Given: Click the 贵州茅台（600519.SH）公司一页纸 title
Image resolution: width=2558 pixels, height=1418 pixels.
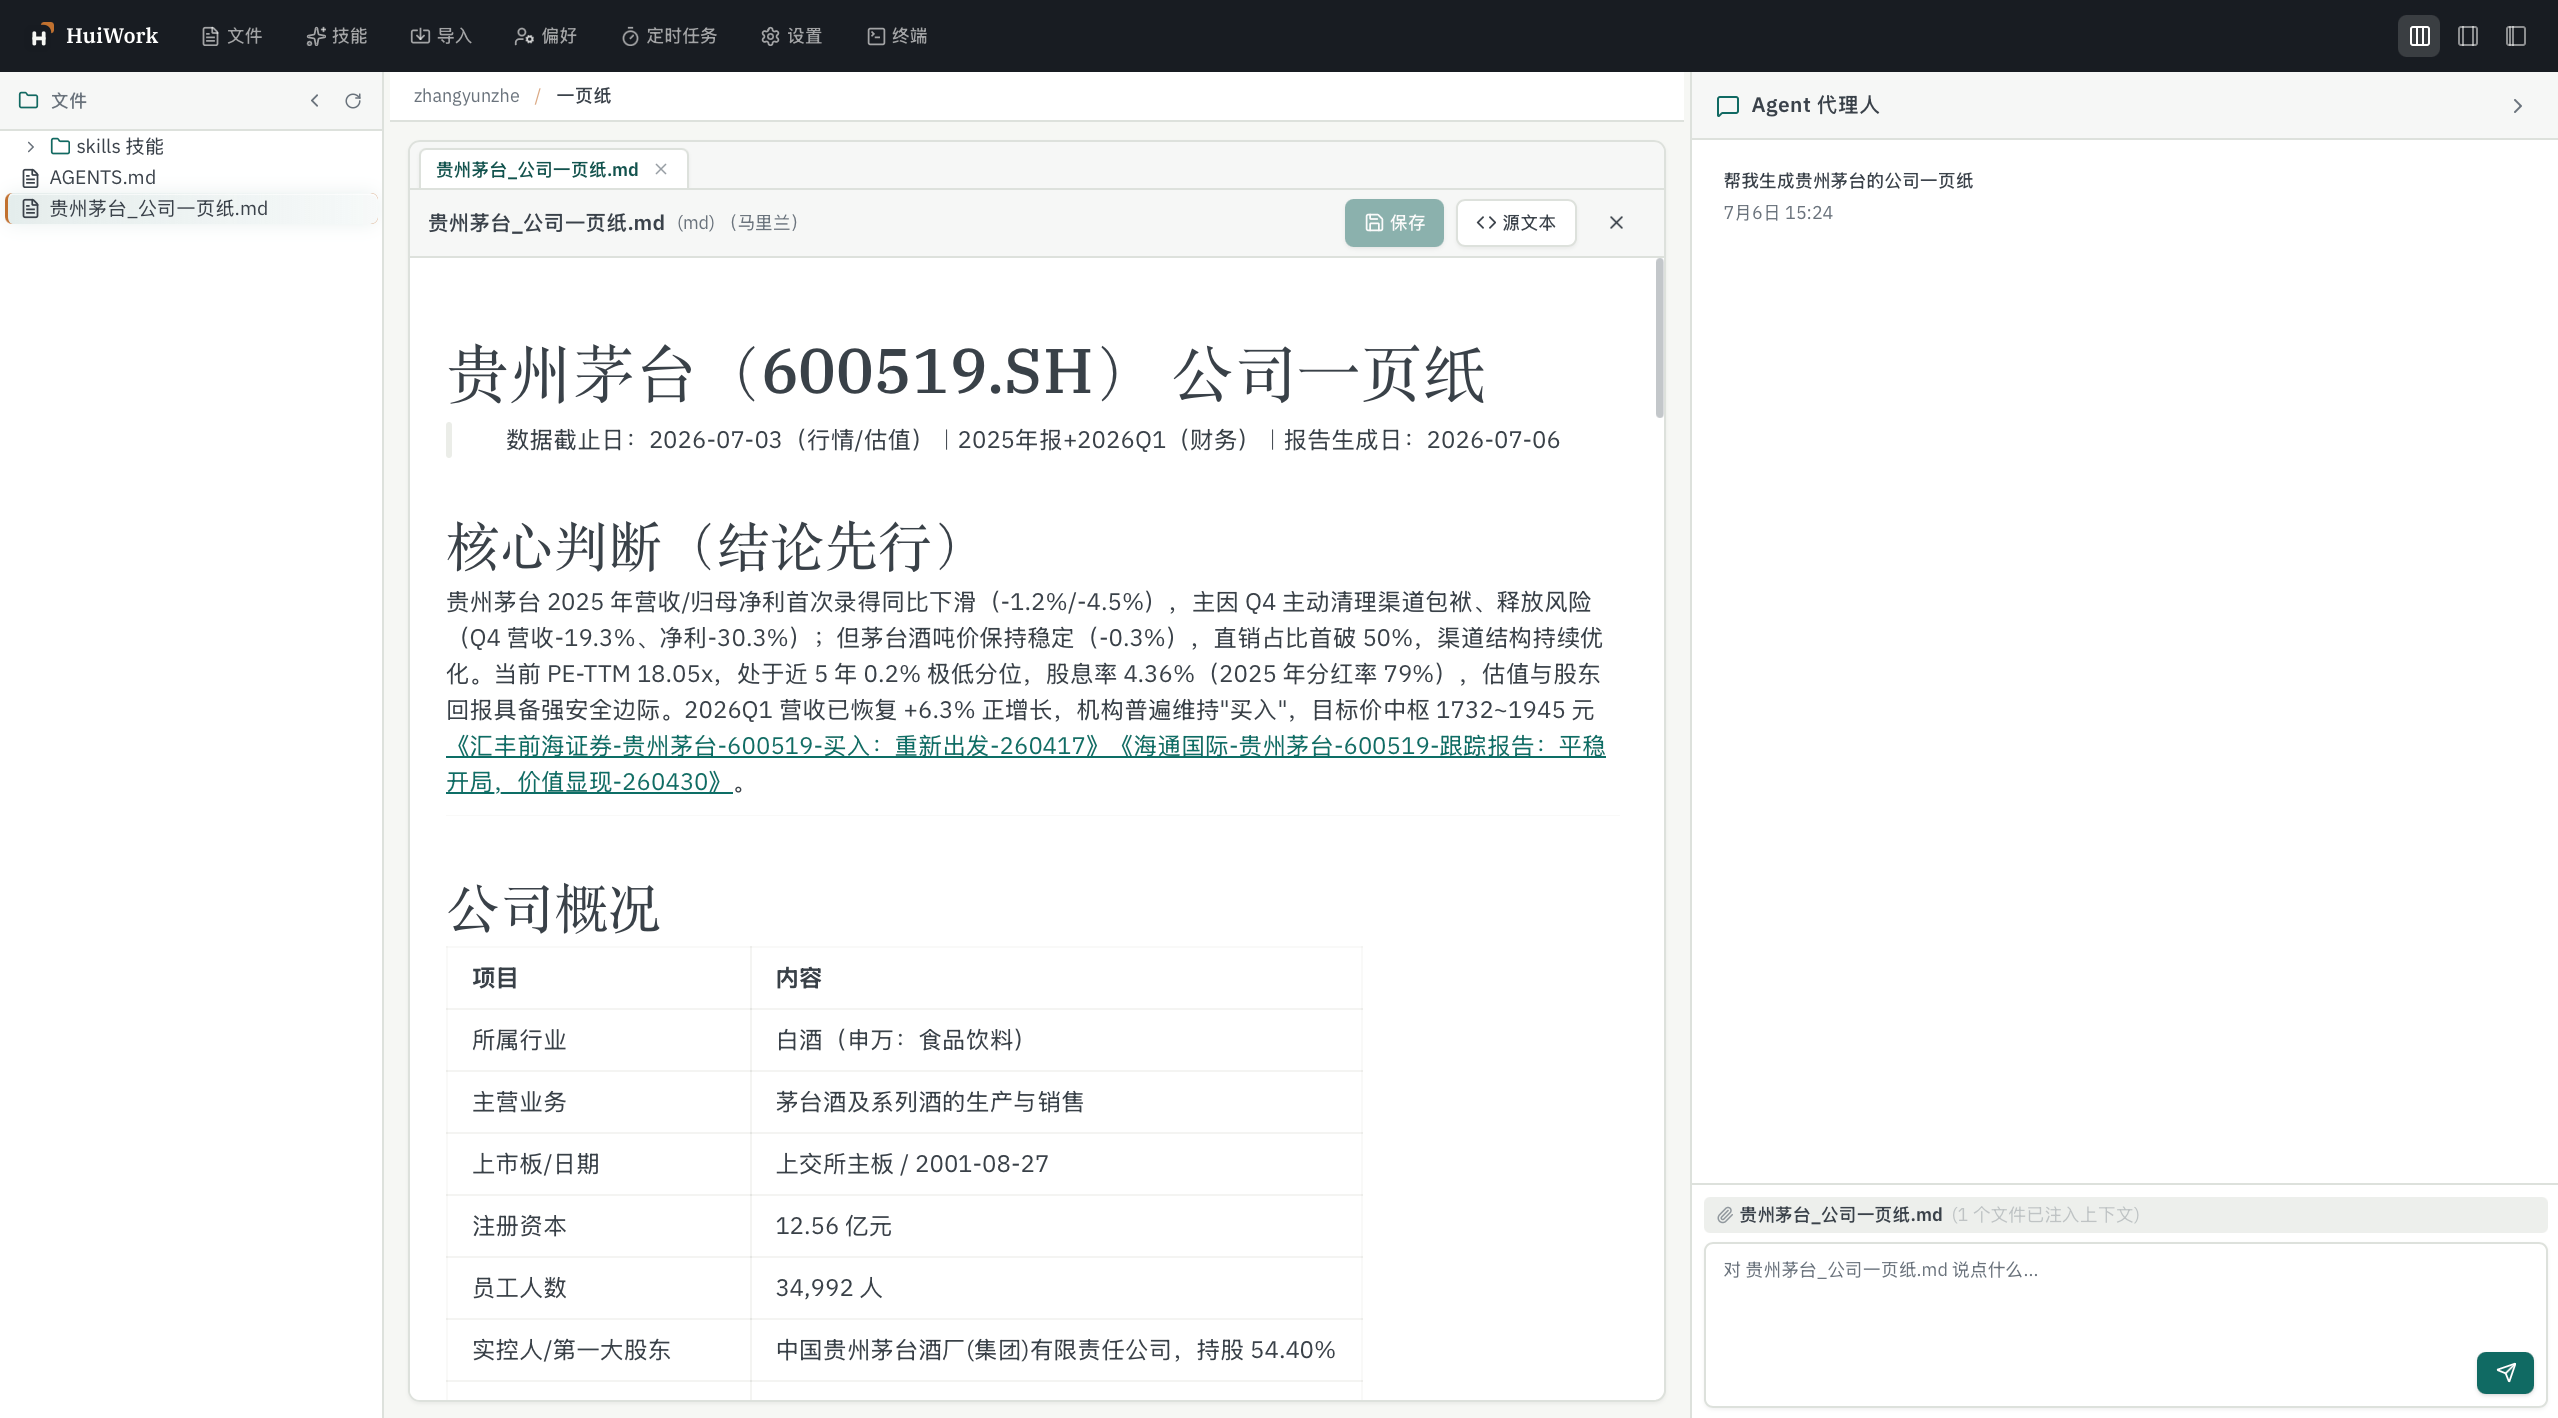Looking at the screenshot, I should [966, 374].
